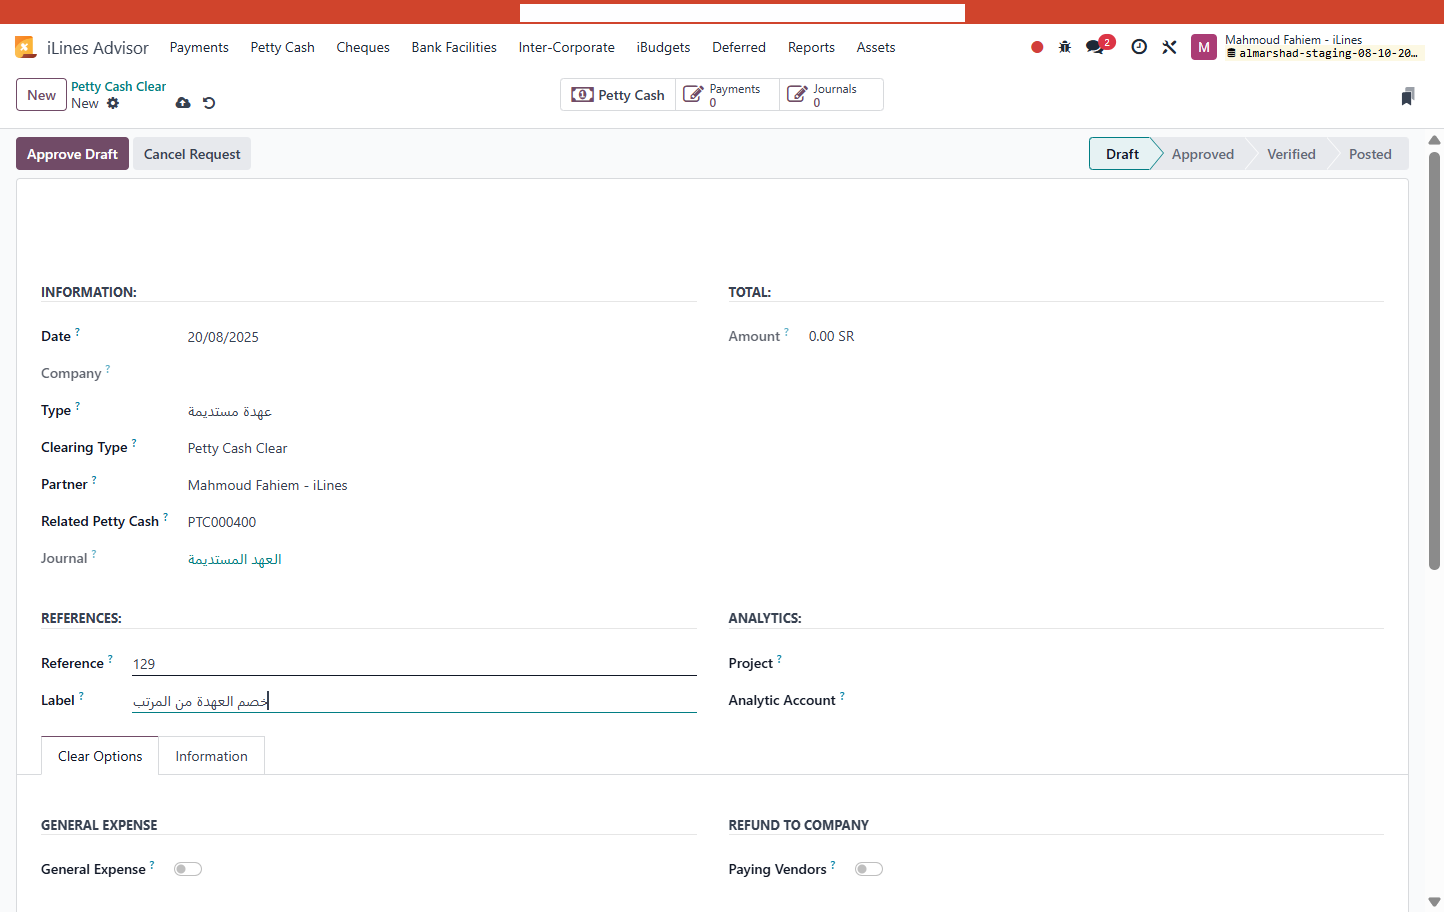The height and width of the screenshot is (912, 1444).
Task: Open the chat messages icon with badge
Action: click(x=1099, y=46)
